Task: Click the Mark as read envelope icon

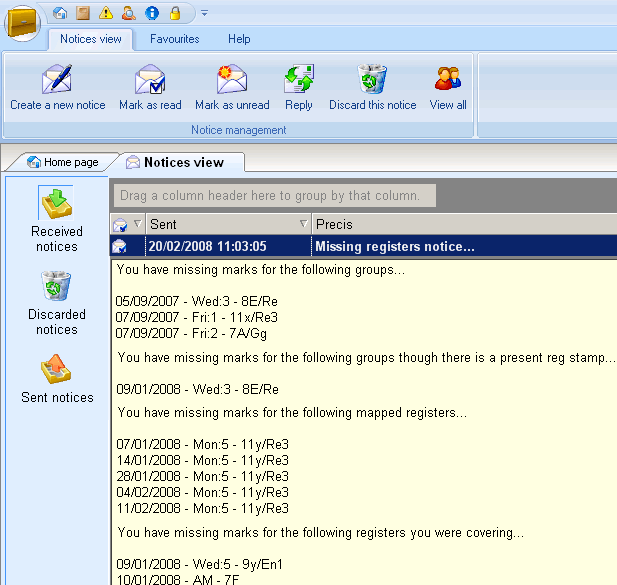Action: pyautogui.click(x=150, y=79)
